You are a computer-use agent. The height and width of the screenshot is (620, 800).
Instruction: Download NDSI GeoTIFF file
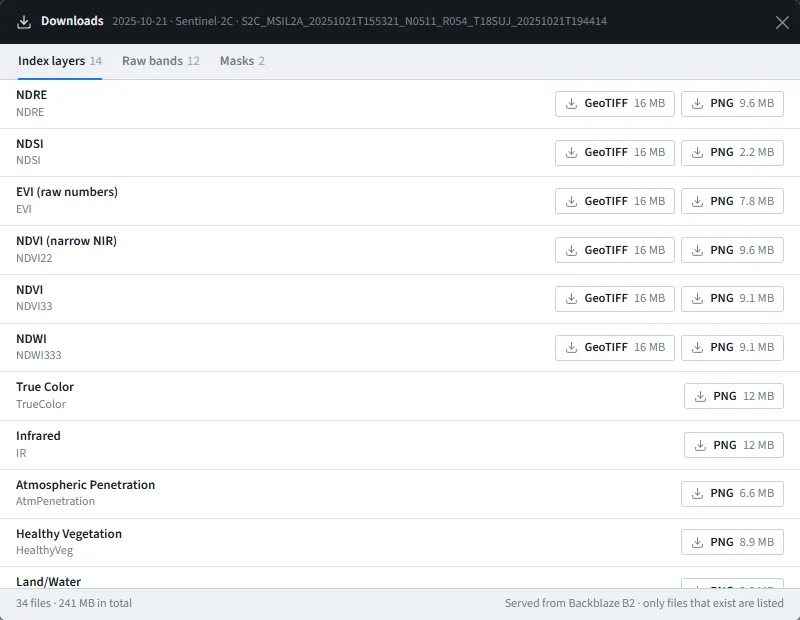click(614, 153)
